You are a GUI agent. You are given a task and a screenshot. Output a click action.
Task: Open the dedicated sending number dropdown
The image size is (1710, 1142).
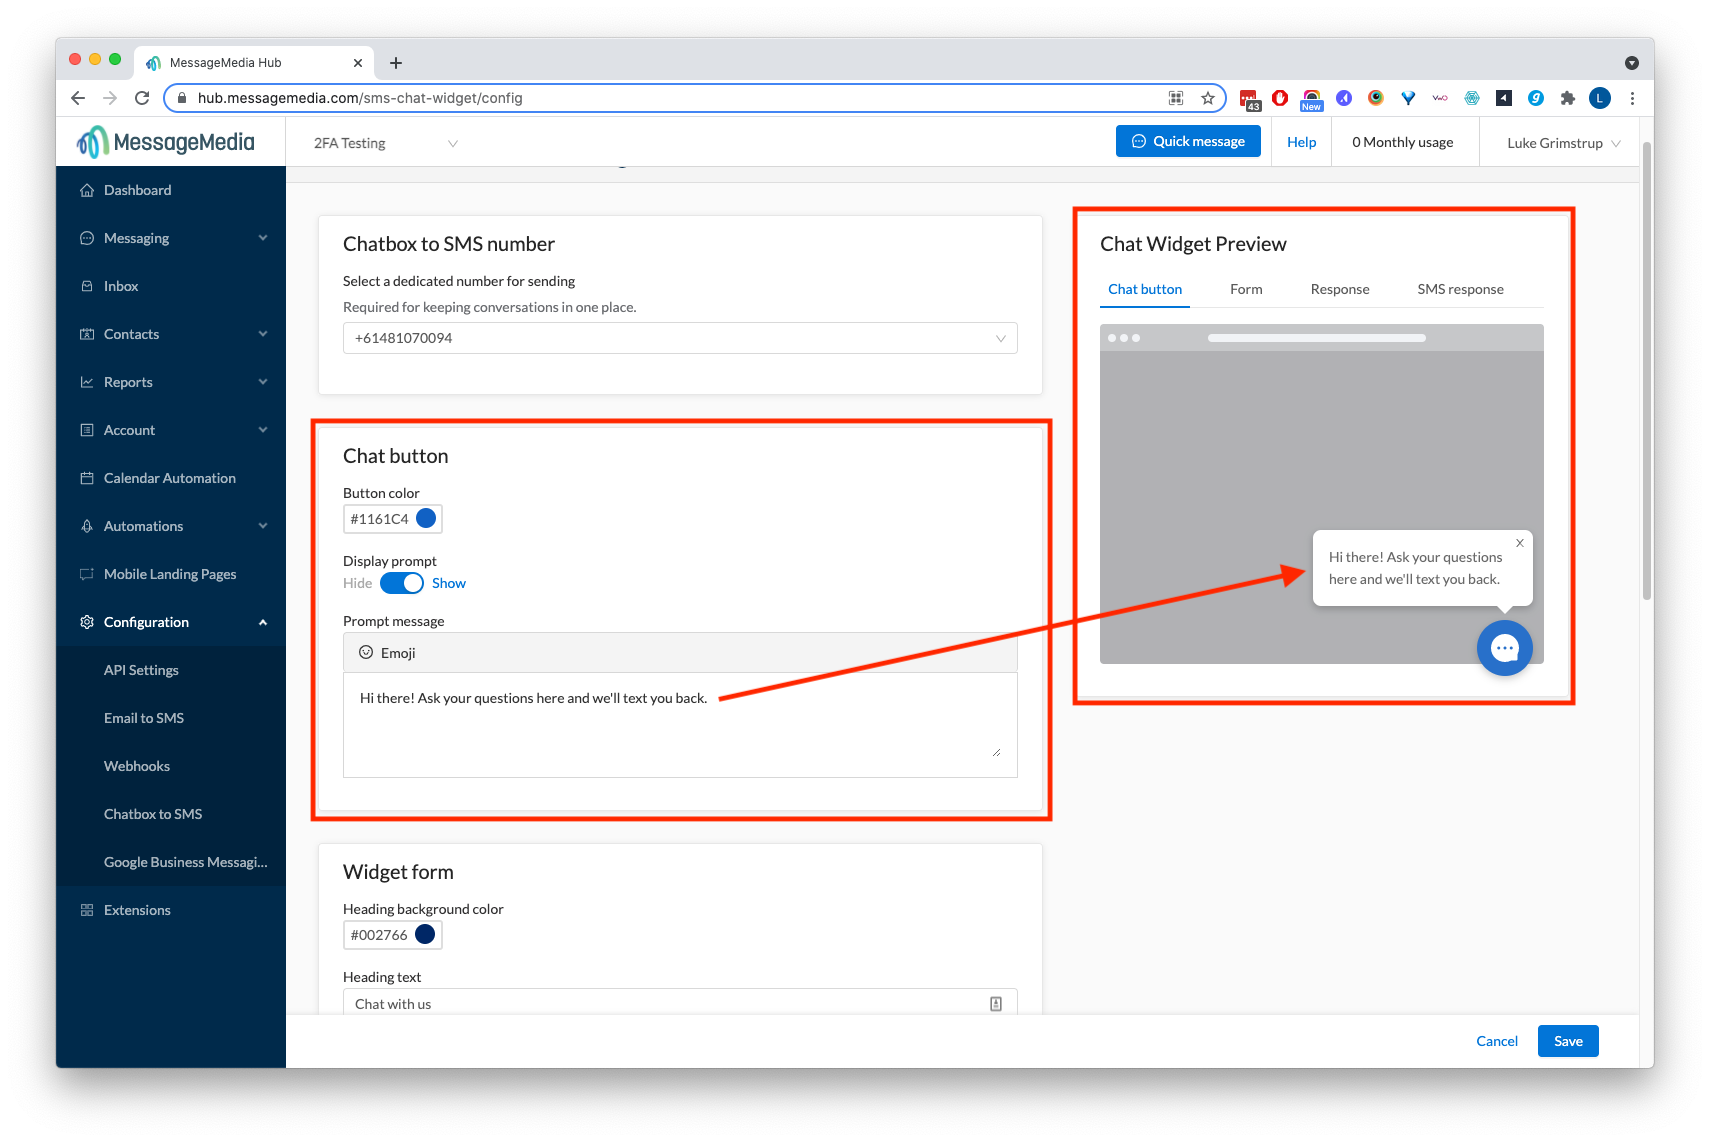[x=679, y=338]
